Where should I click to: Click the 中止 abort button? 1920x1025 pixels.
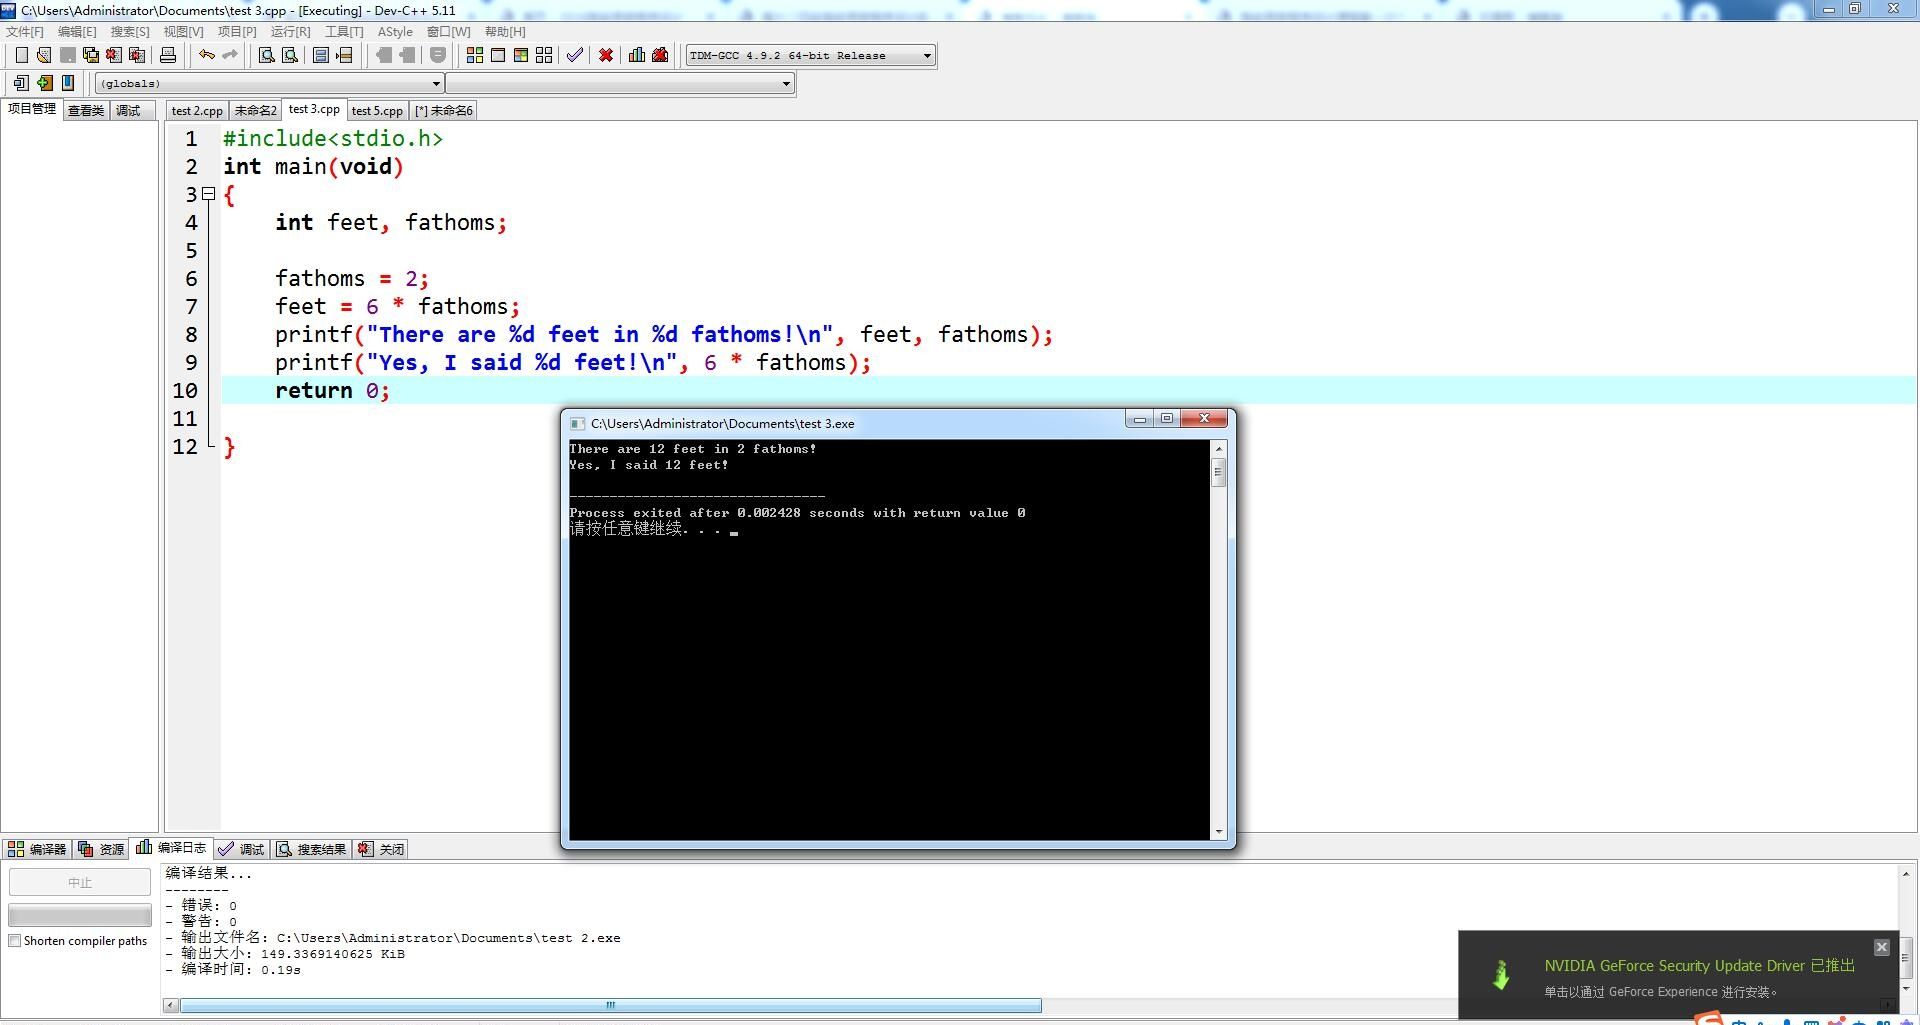(80, 882)
